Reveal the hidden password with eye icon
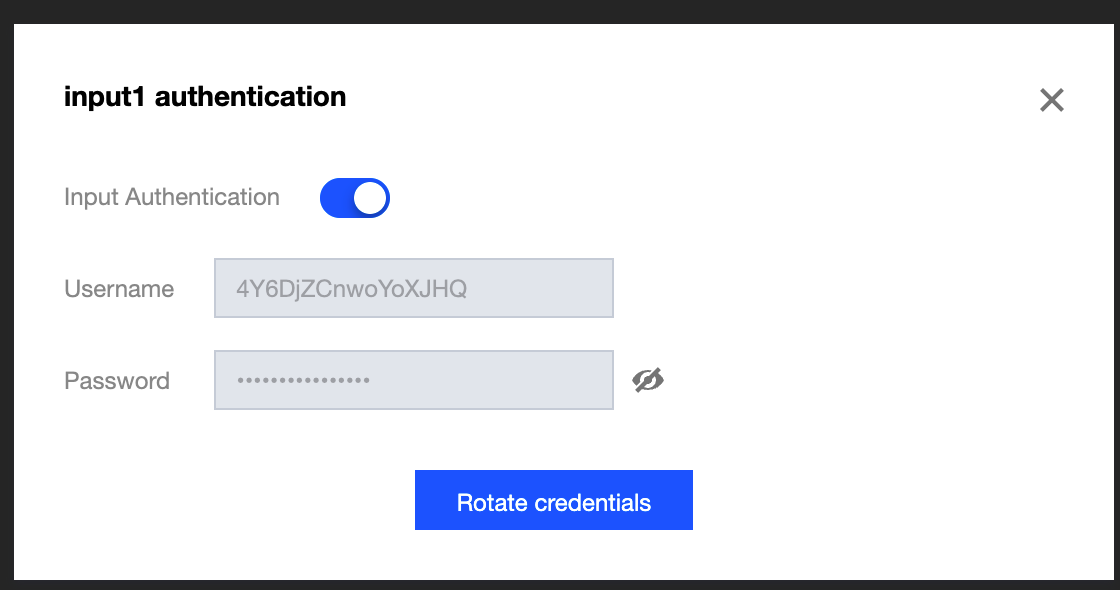This screenshot has width=1120, height=590. [x=648, y=380]
